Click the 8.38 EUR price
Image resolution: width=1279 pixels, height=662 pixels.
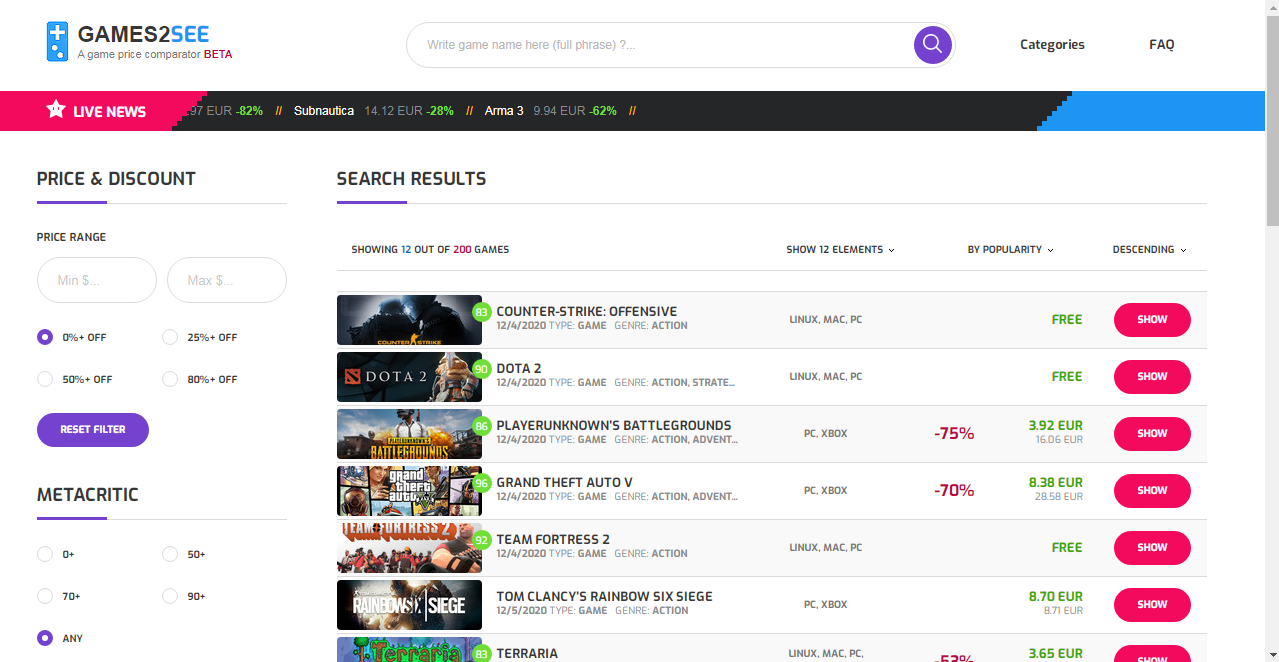(x=1055, y=482)
